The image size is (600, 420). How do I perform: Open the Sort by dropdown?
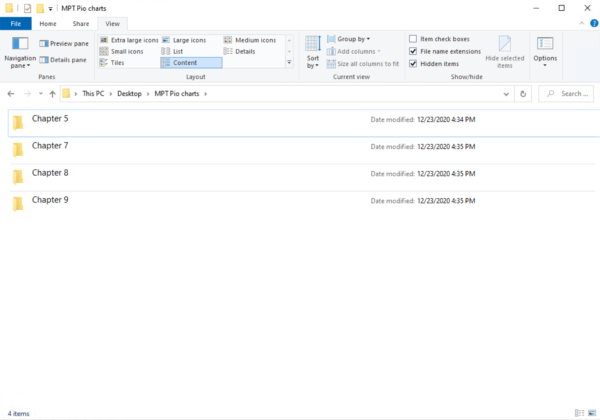tap(313, 52)
